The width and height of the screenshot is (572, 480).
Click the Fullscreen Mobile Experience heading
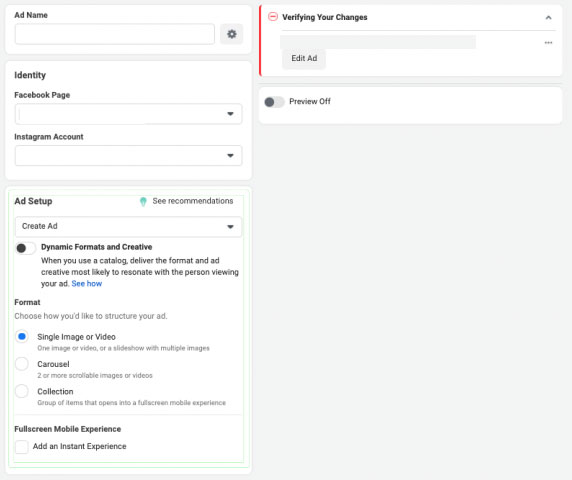click(67, 429)
